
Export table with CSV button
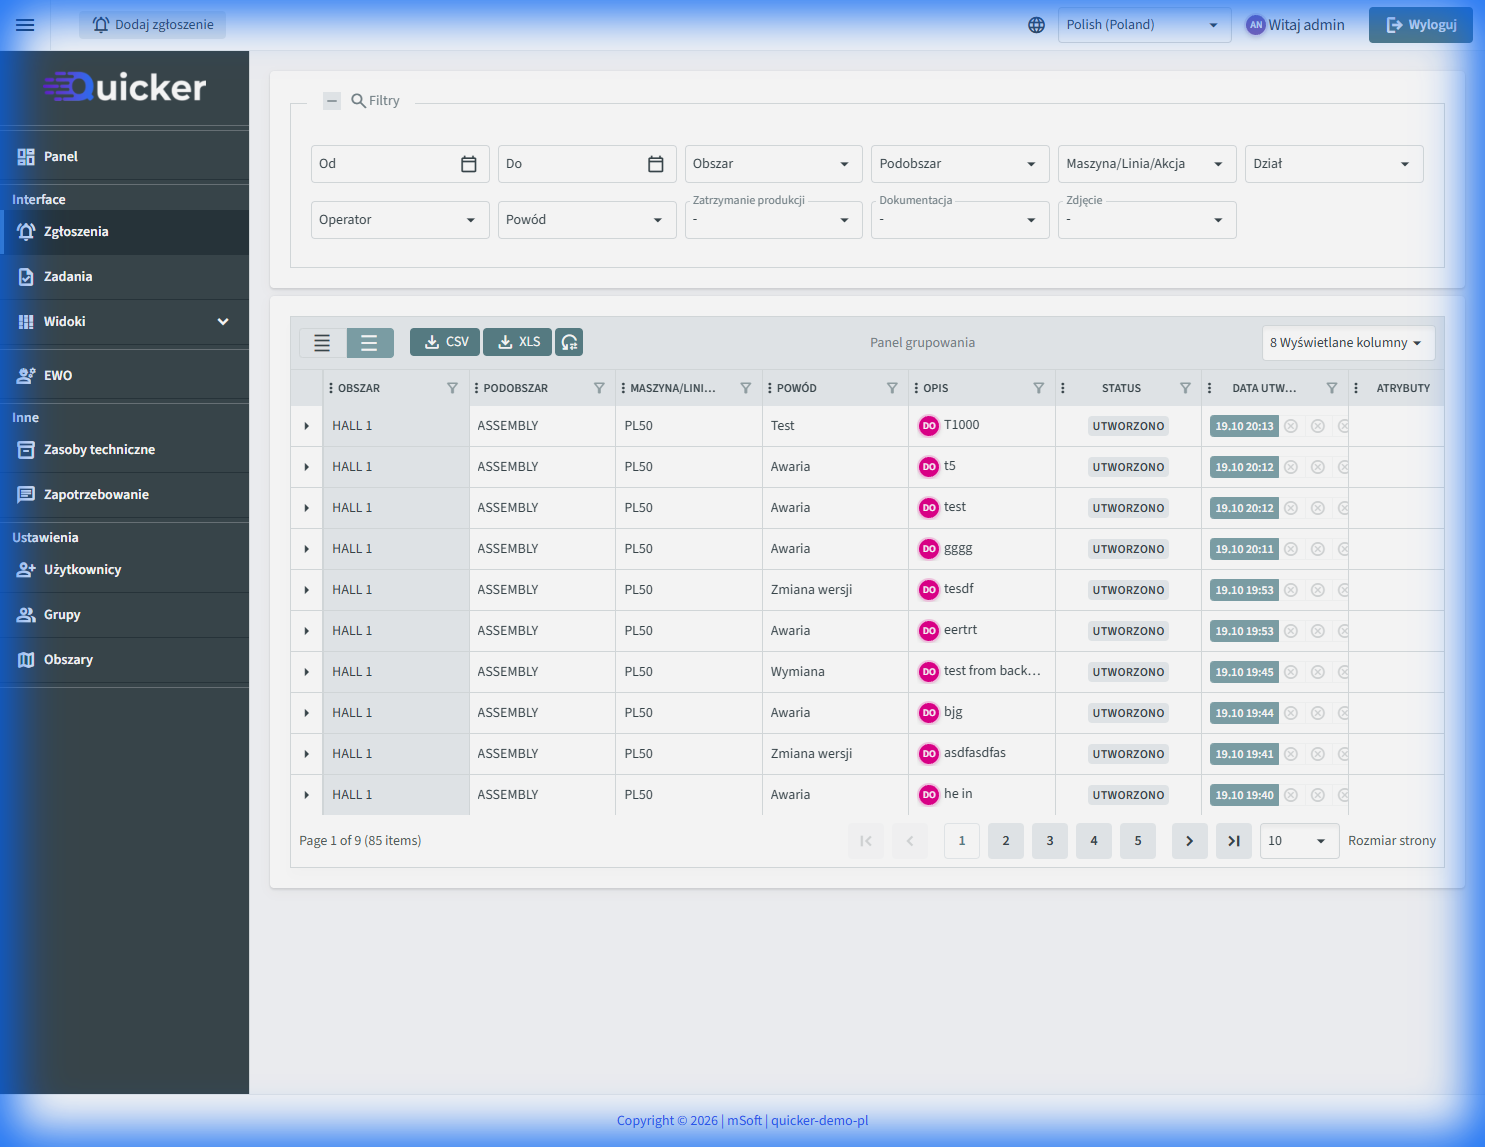tap(445, 342)
